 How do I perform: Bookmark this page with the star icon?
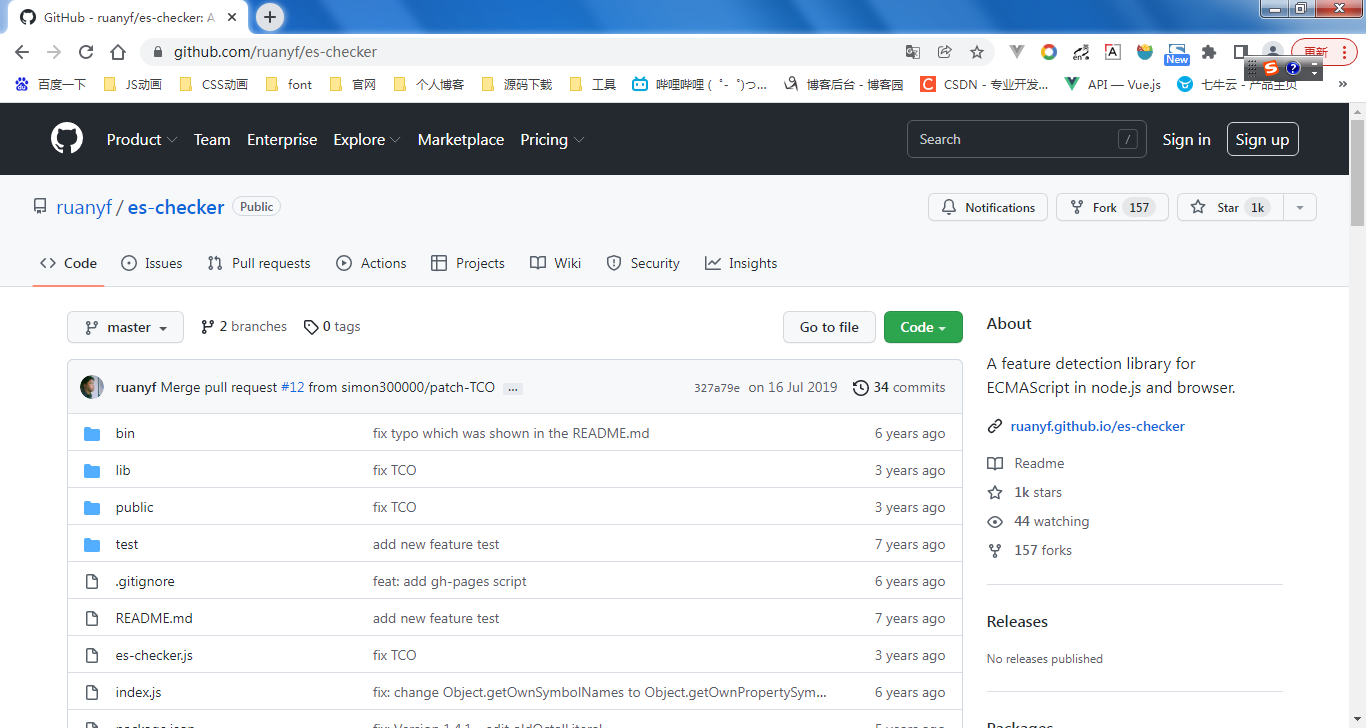(x=977, y=52)
